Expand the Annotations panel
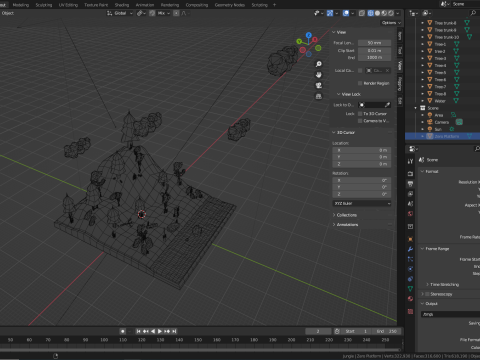The height and width of the screenshot is (360, 480). coord(334,225)
